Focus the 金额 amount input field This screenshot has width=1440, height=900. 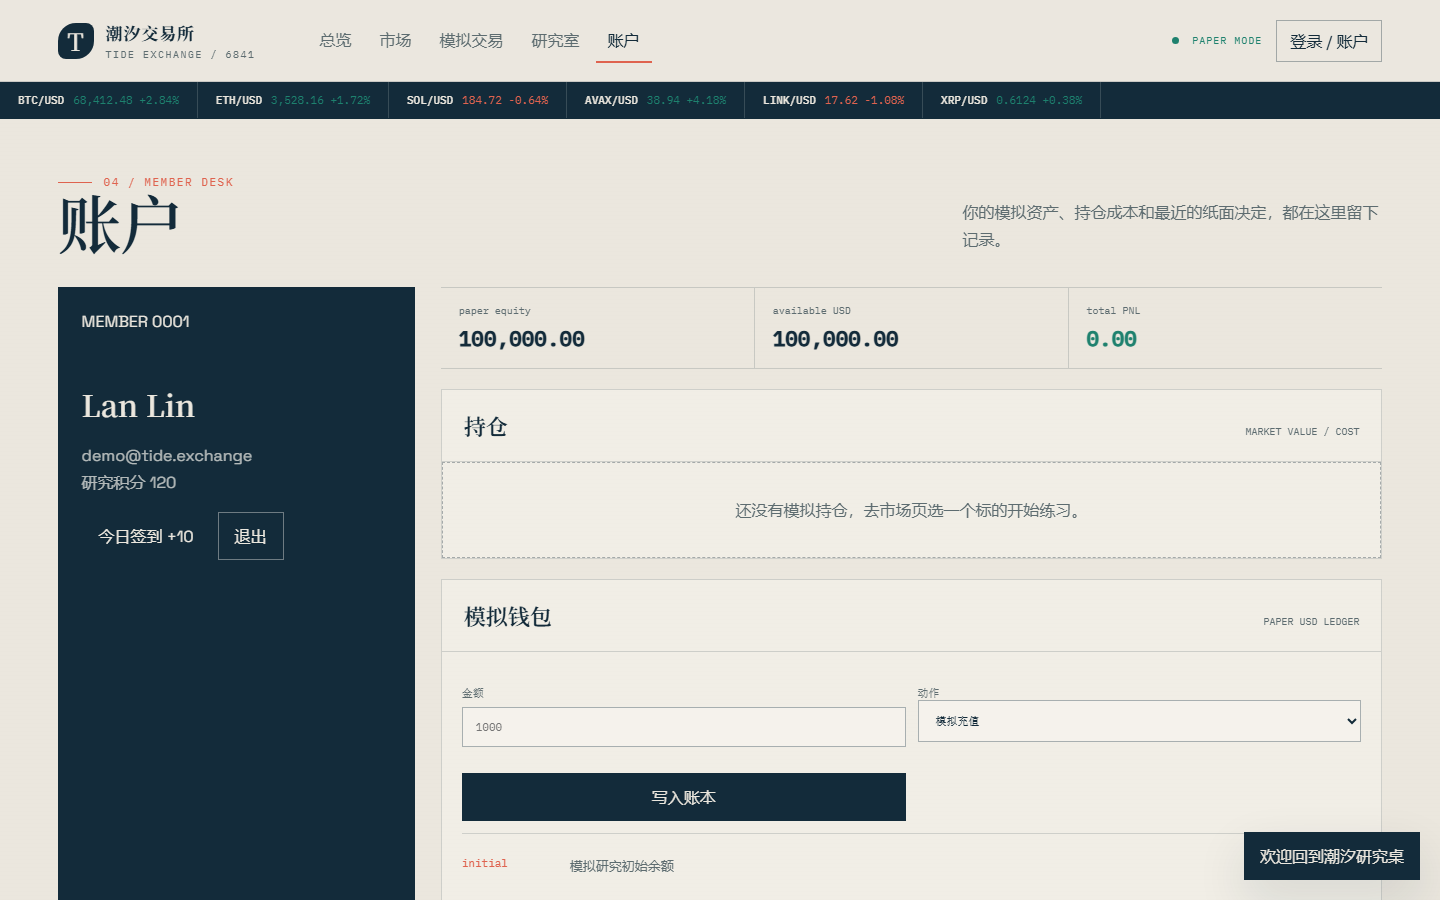click(x=684, y=727)
